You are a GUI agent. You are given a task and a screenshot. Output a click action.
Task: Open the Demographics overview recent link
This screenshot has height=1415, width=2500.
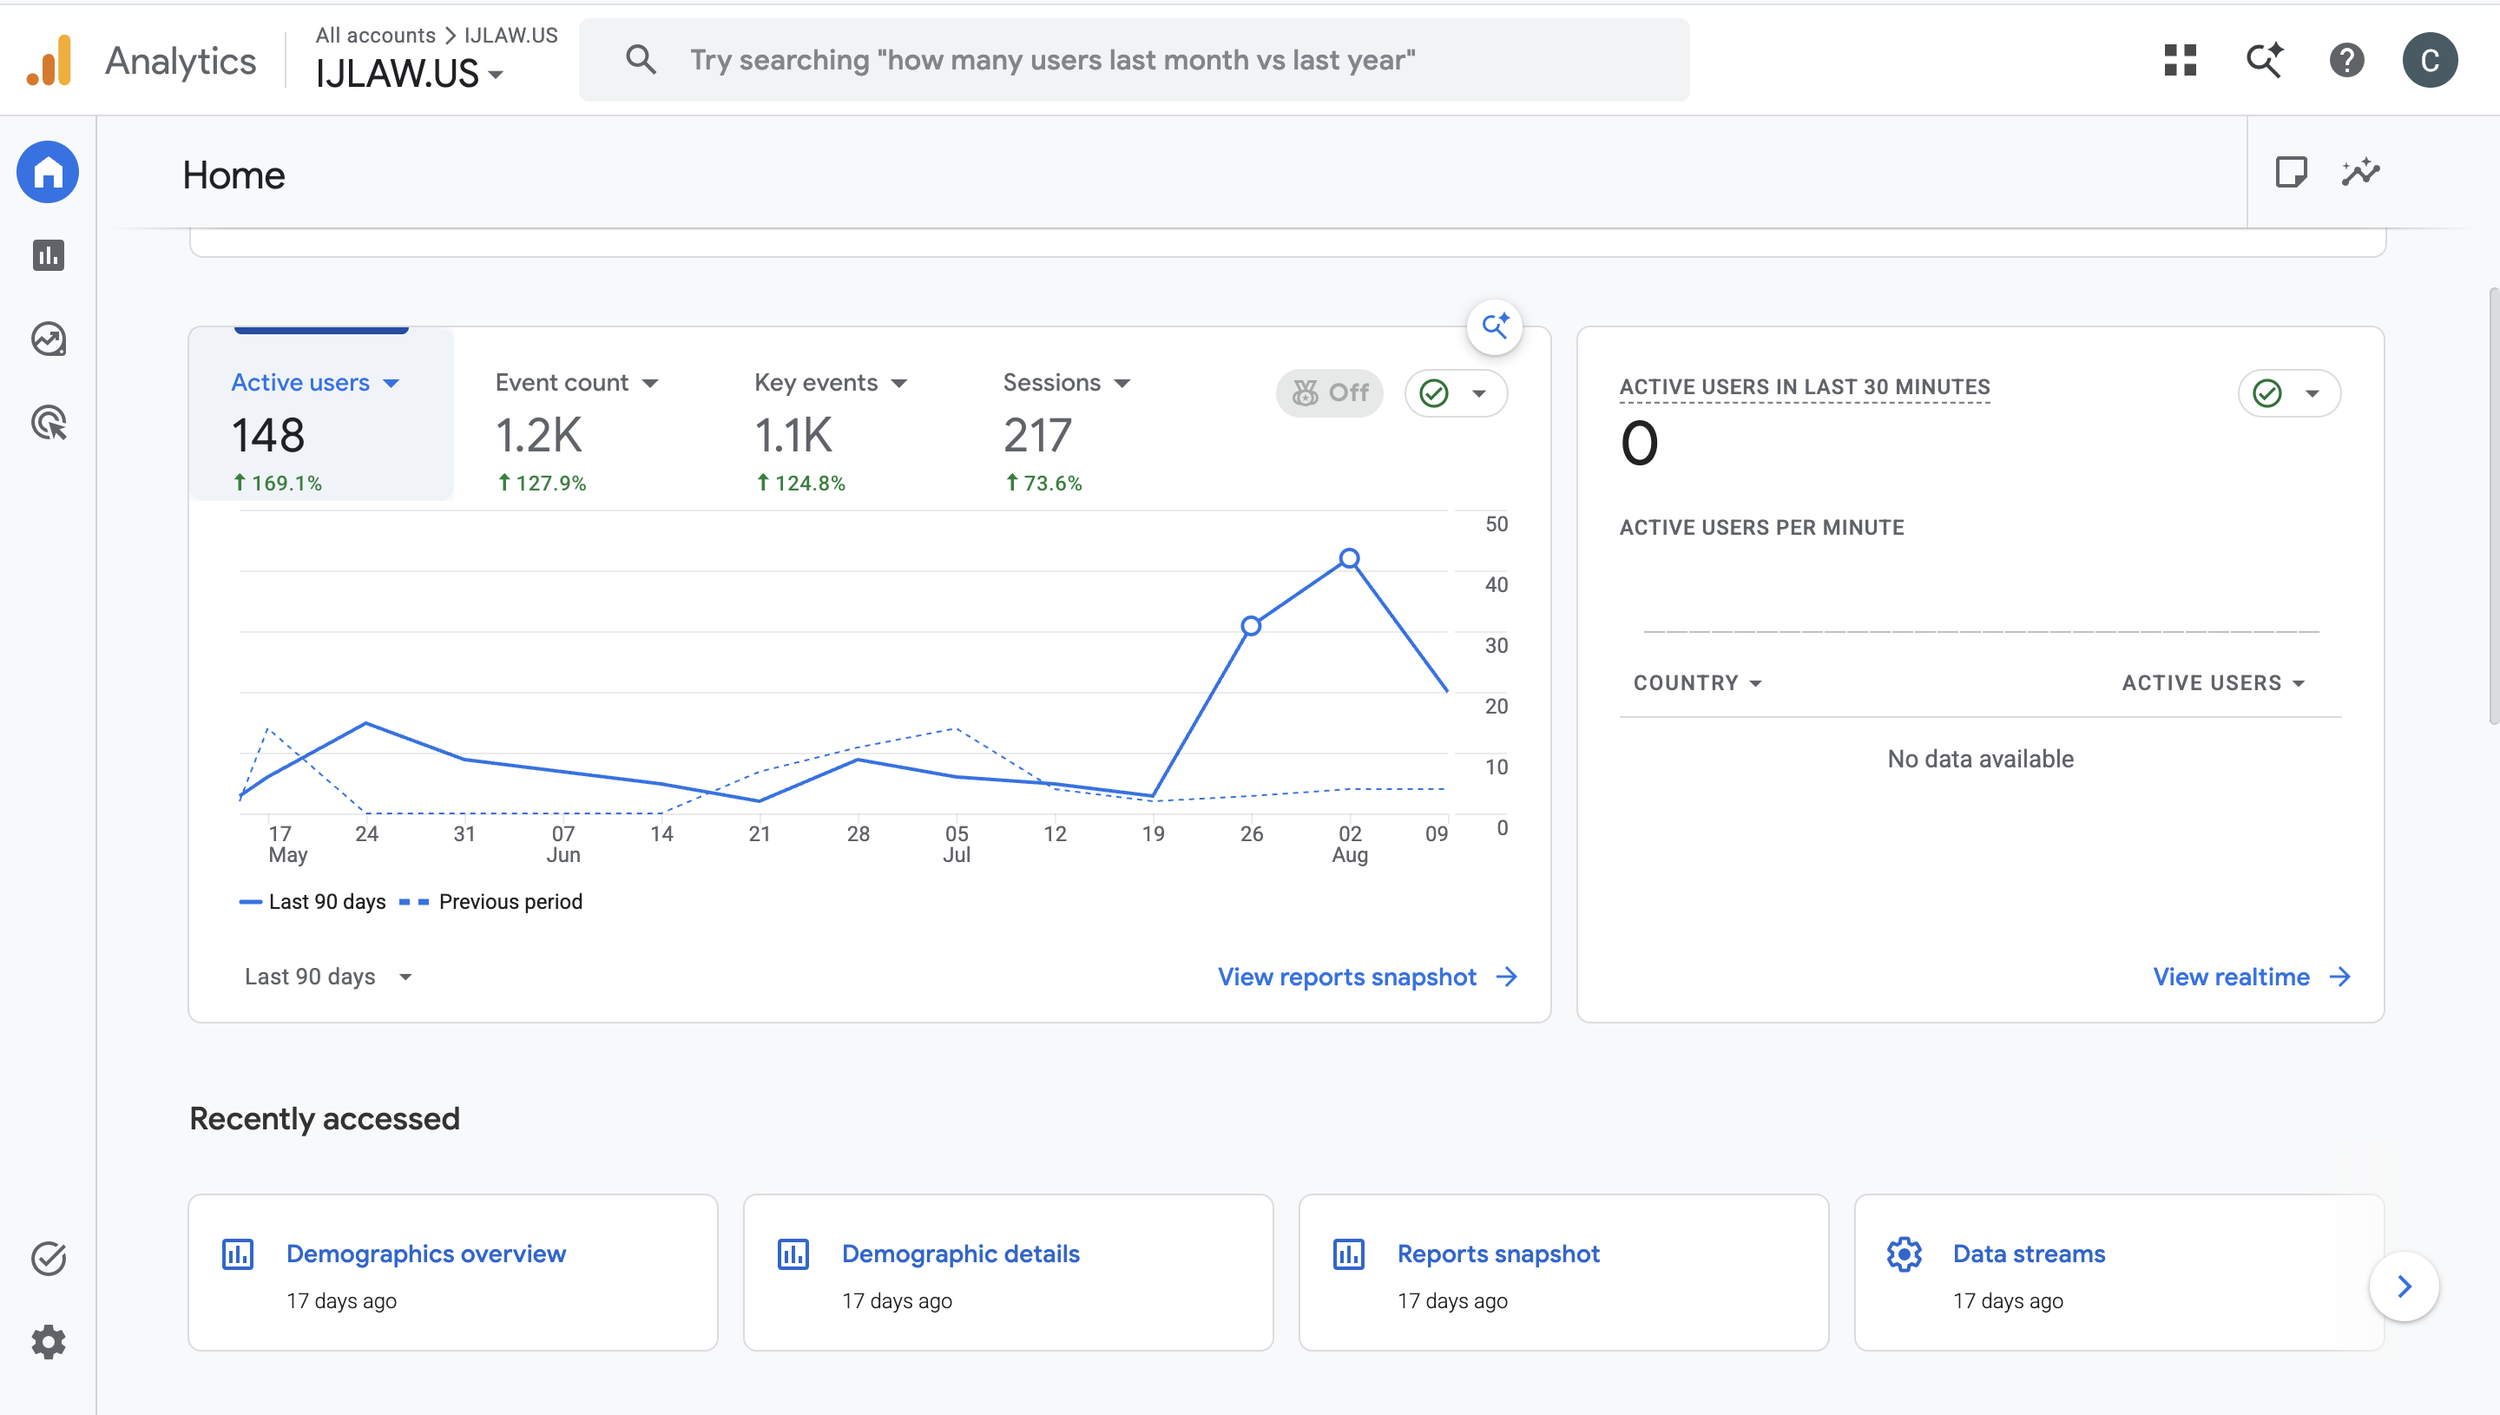[x=426, y=1254]
